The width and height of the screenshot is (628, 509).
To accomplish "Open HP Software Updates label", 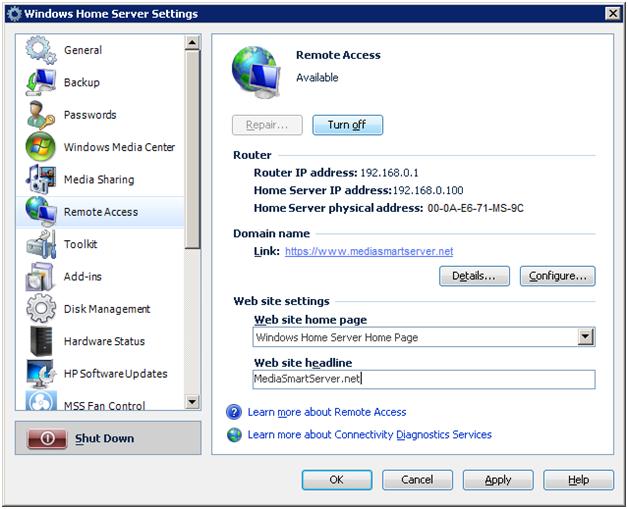I will pos(116,374).
